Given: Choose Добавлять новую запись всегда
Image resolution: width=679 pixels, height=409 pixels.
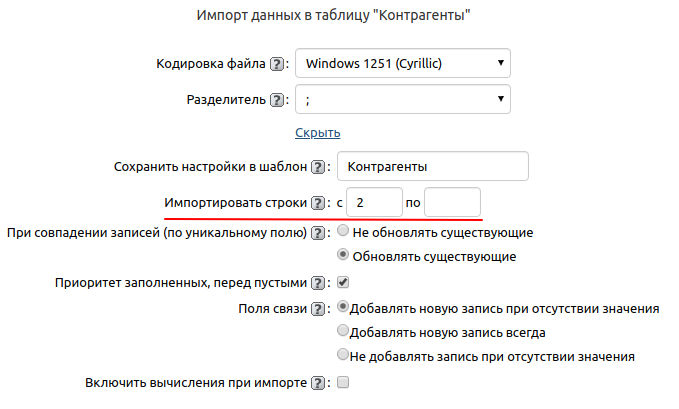Looking at the screenshot, I should (x=344, y=331).
